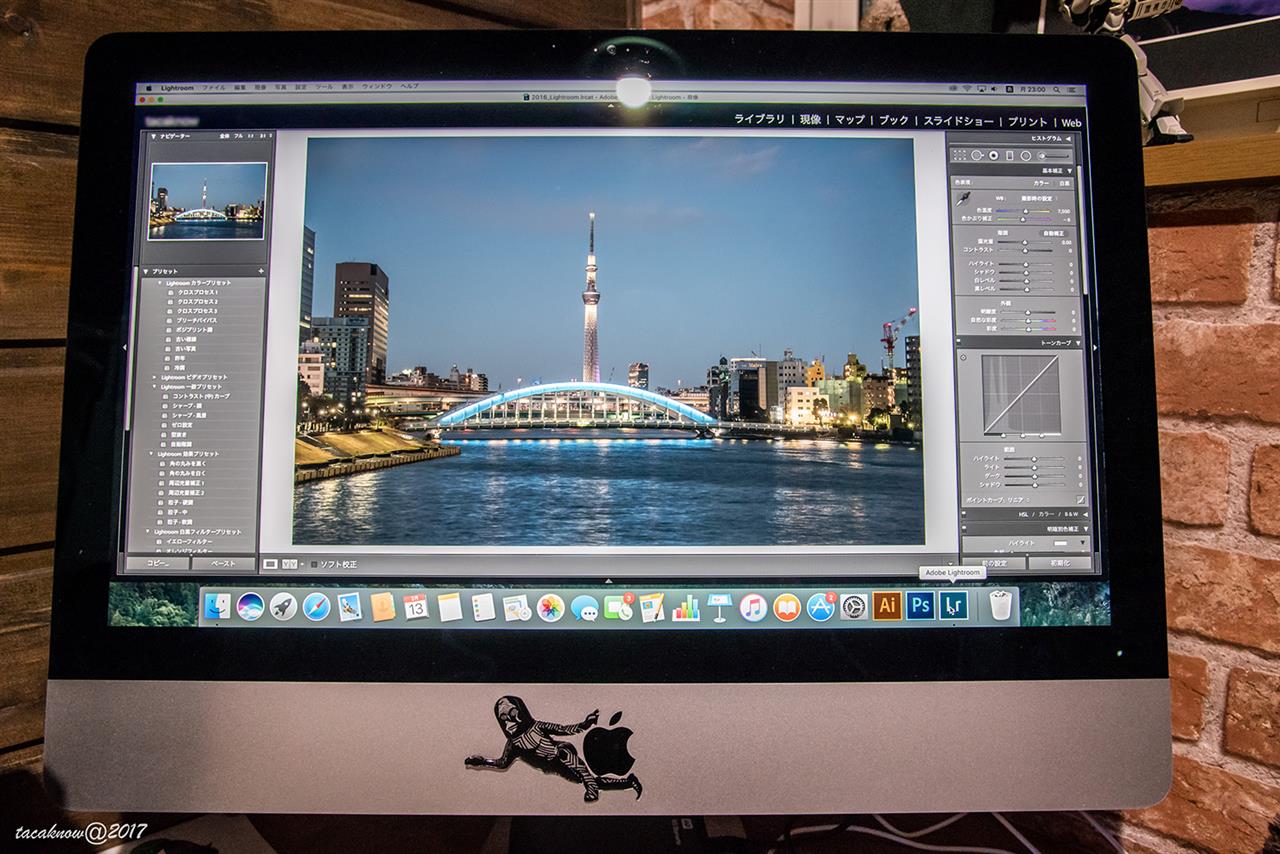The image size is (1280, 854).
Task: Click the right panel hide arrow
Action: coord(1095,347)
